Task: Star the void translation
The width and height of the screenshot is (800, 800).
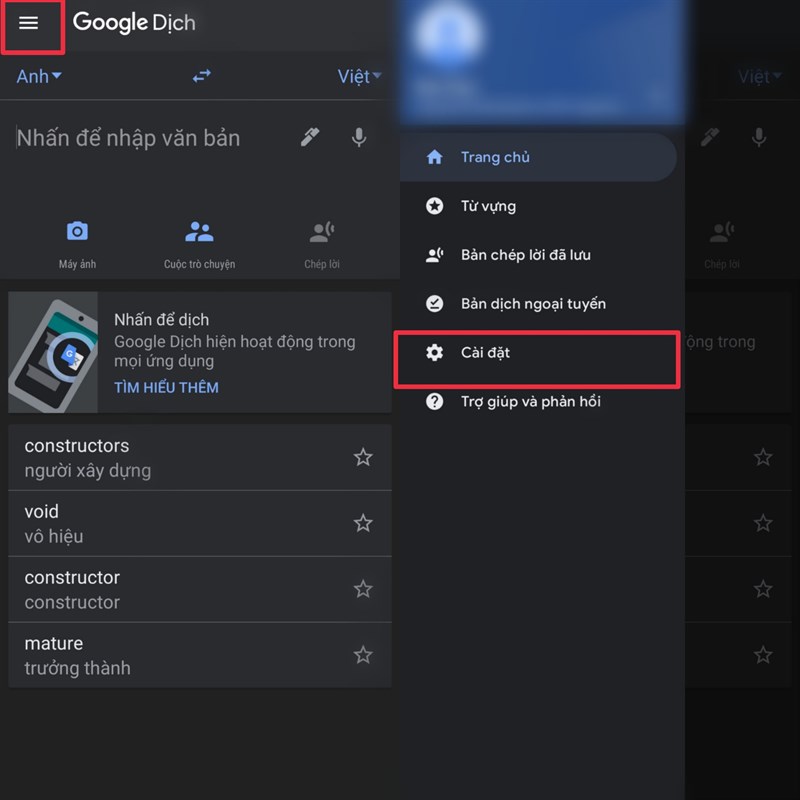Action: 363,523
